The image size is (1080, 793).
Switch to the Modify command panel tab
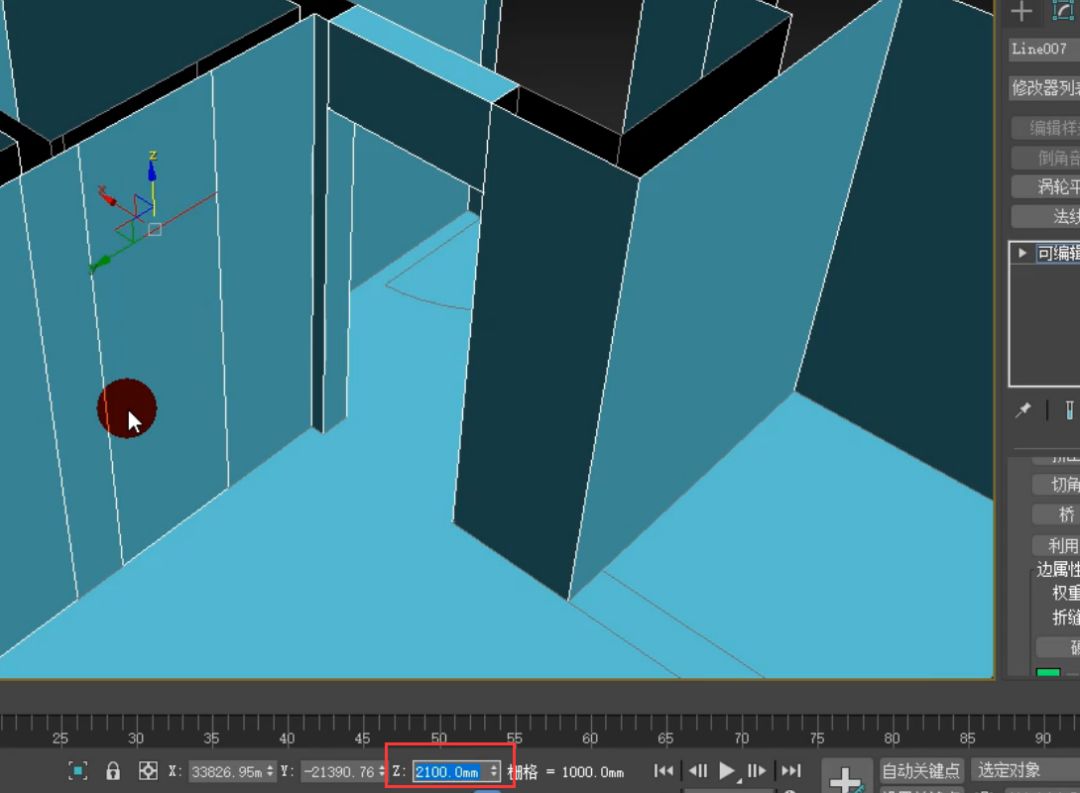coord(1064,11)
